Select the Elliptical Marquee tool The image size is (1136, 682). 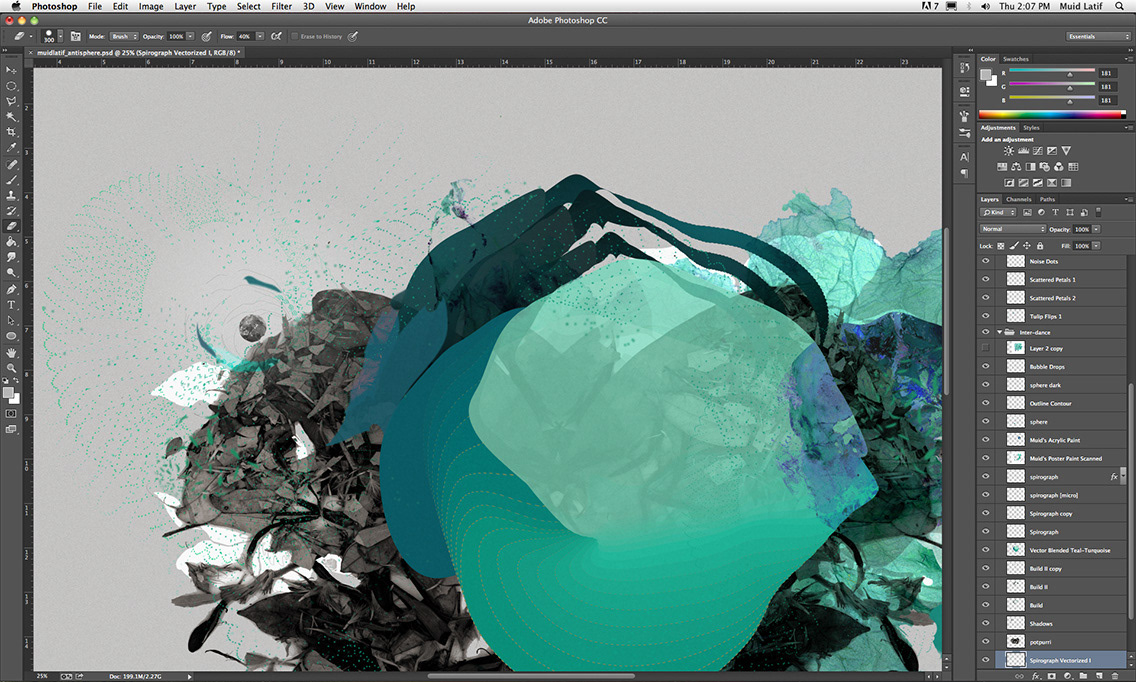click(11, 86)
